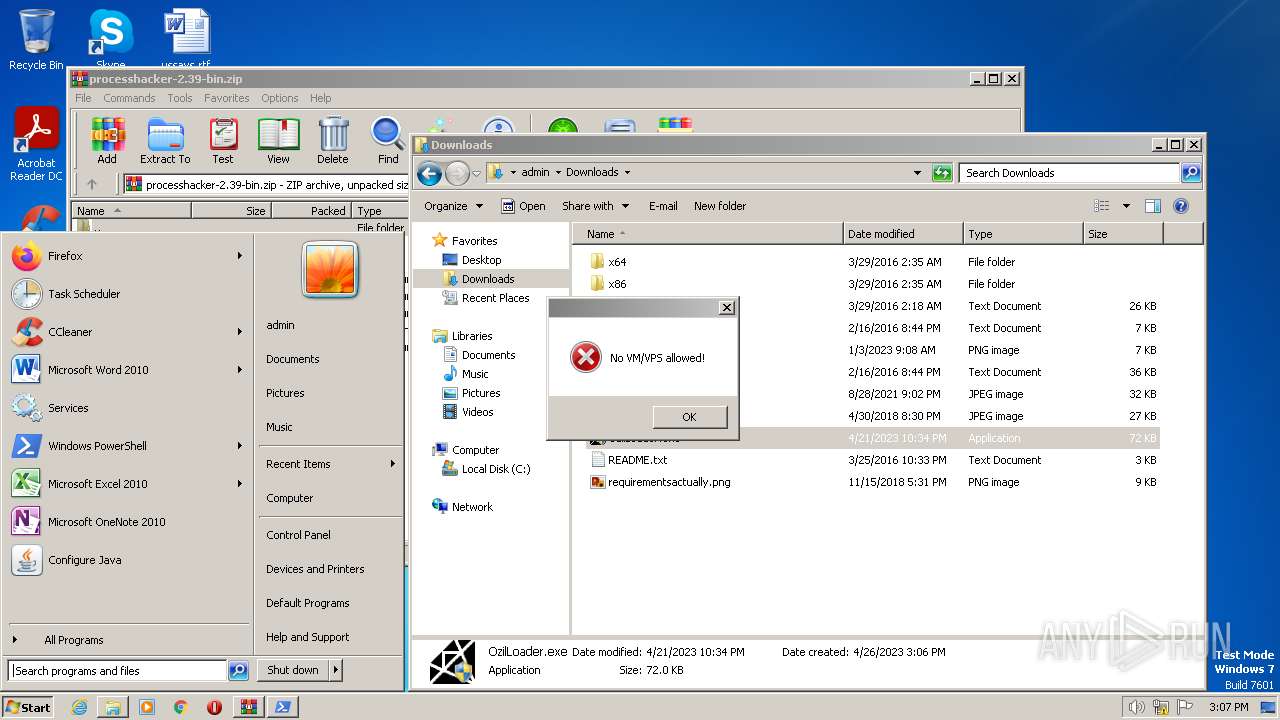
Task: Click Control Panel in Start menu
Action: (298, 535)
